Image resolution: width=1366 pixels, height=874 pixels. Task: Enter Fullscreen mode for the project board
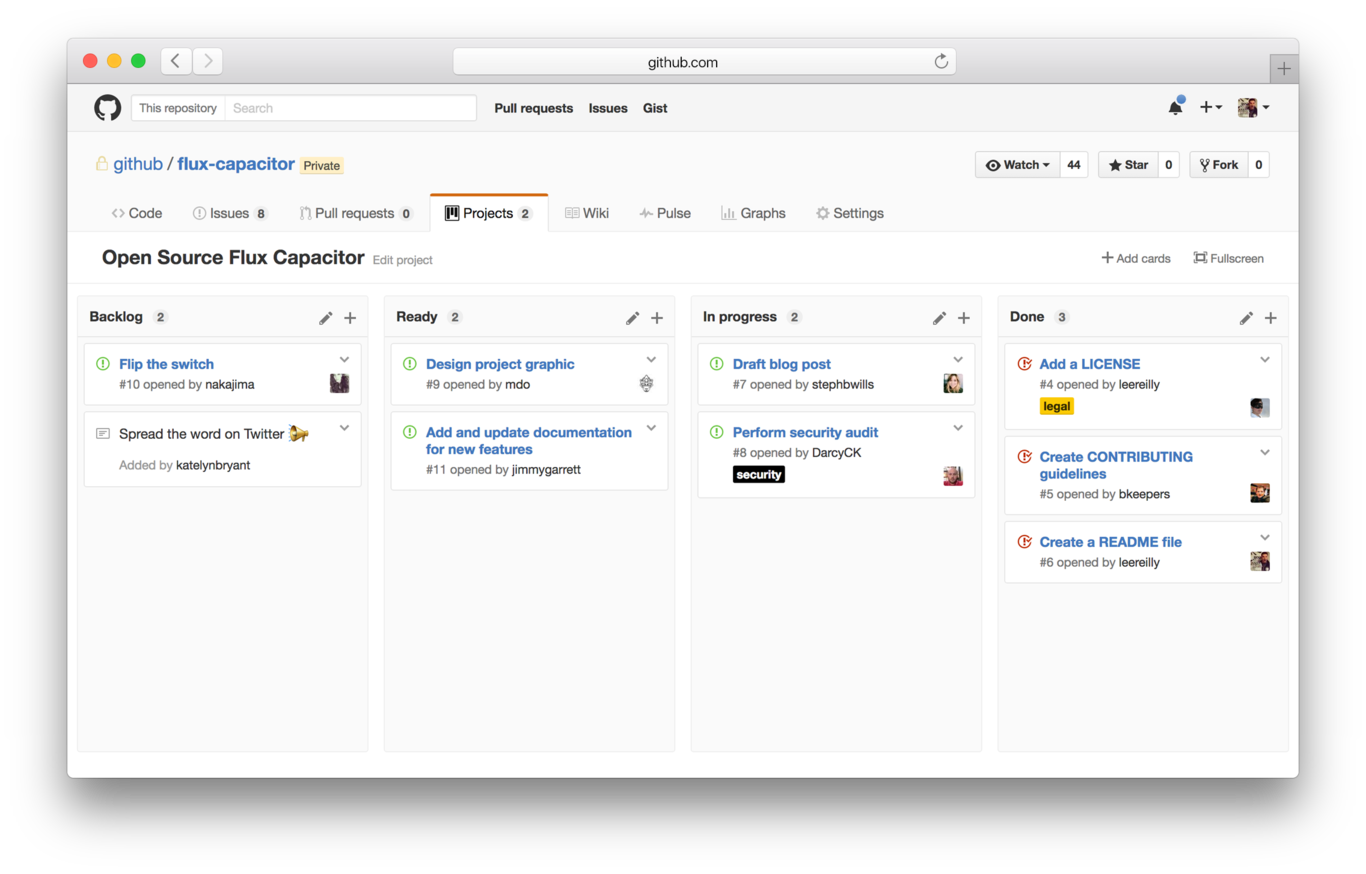click(1228, 258)
